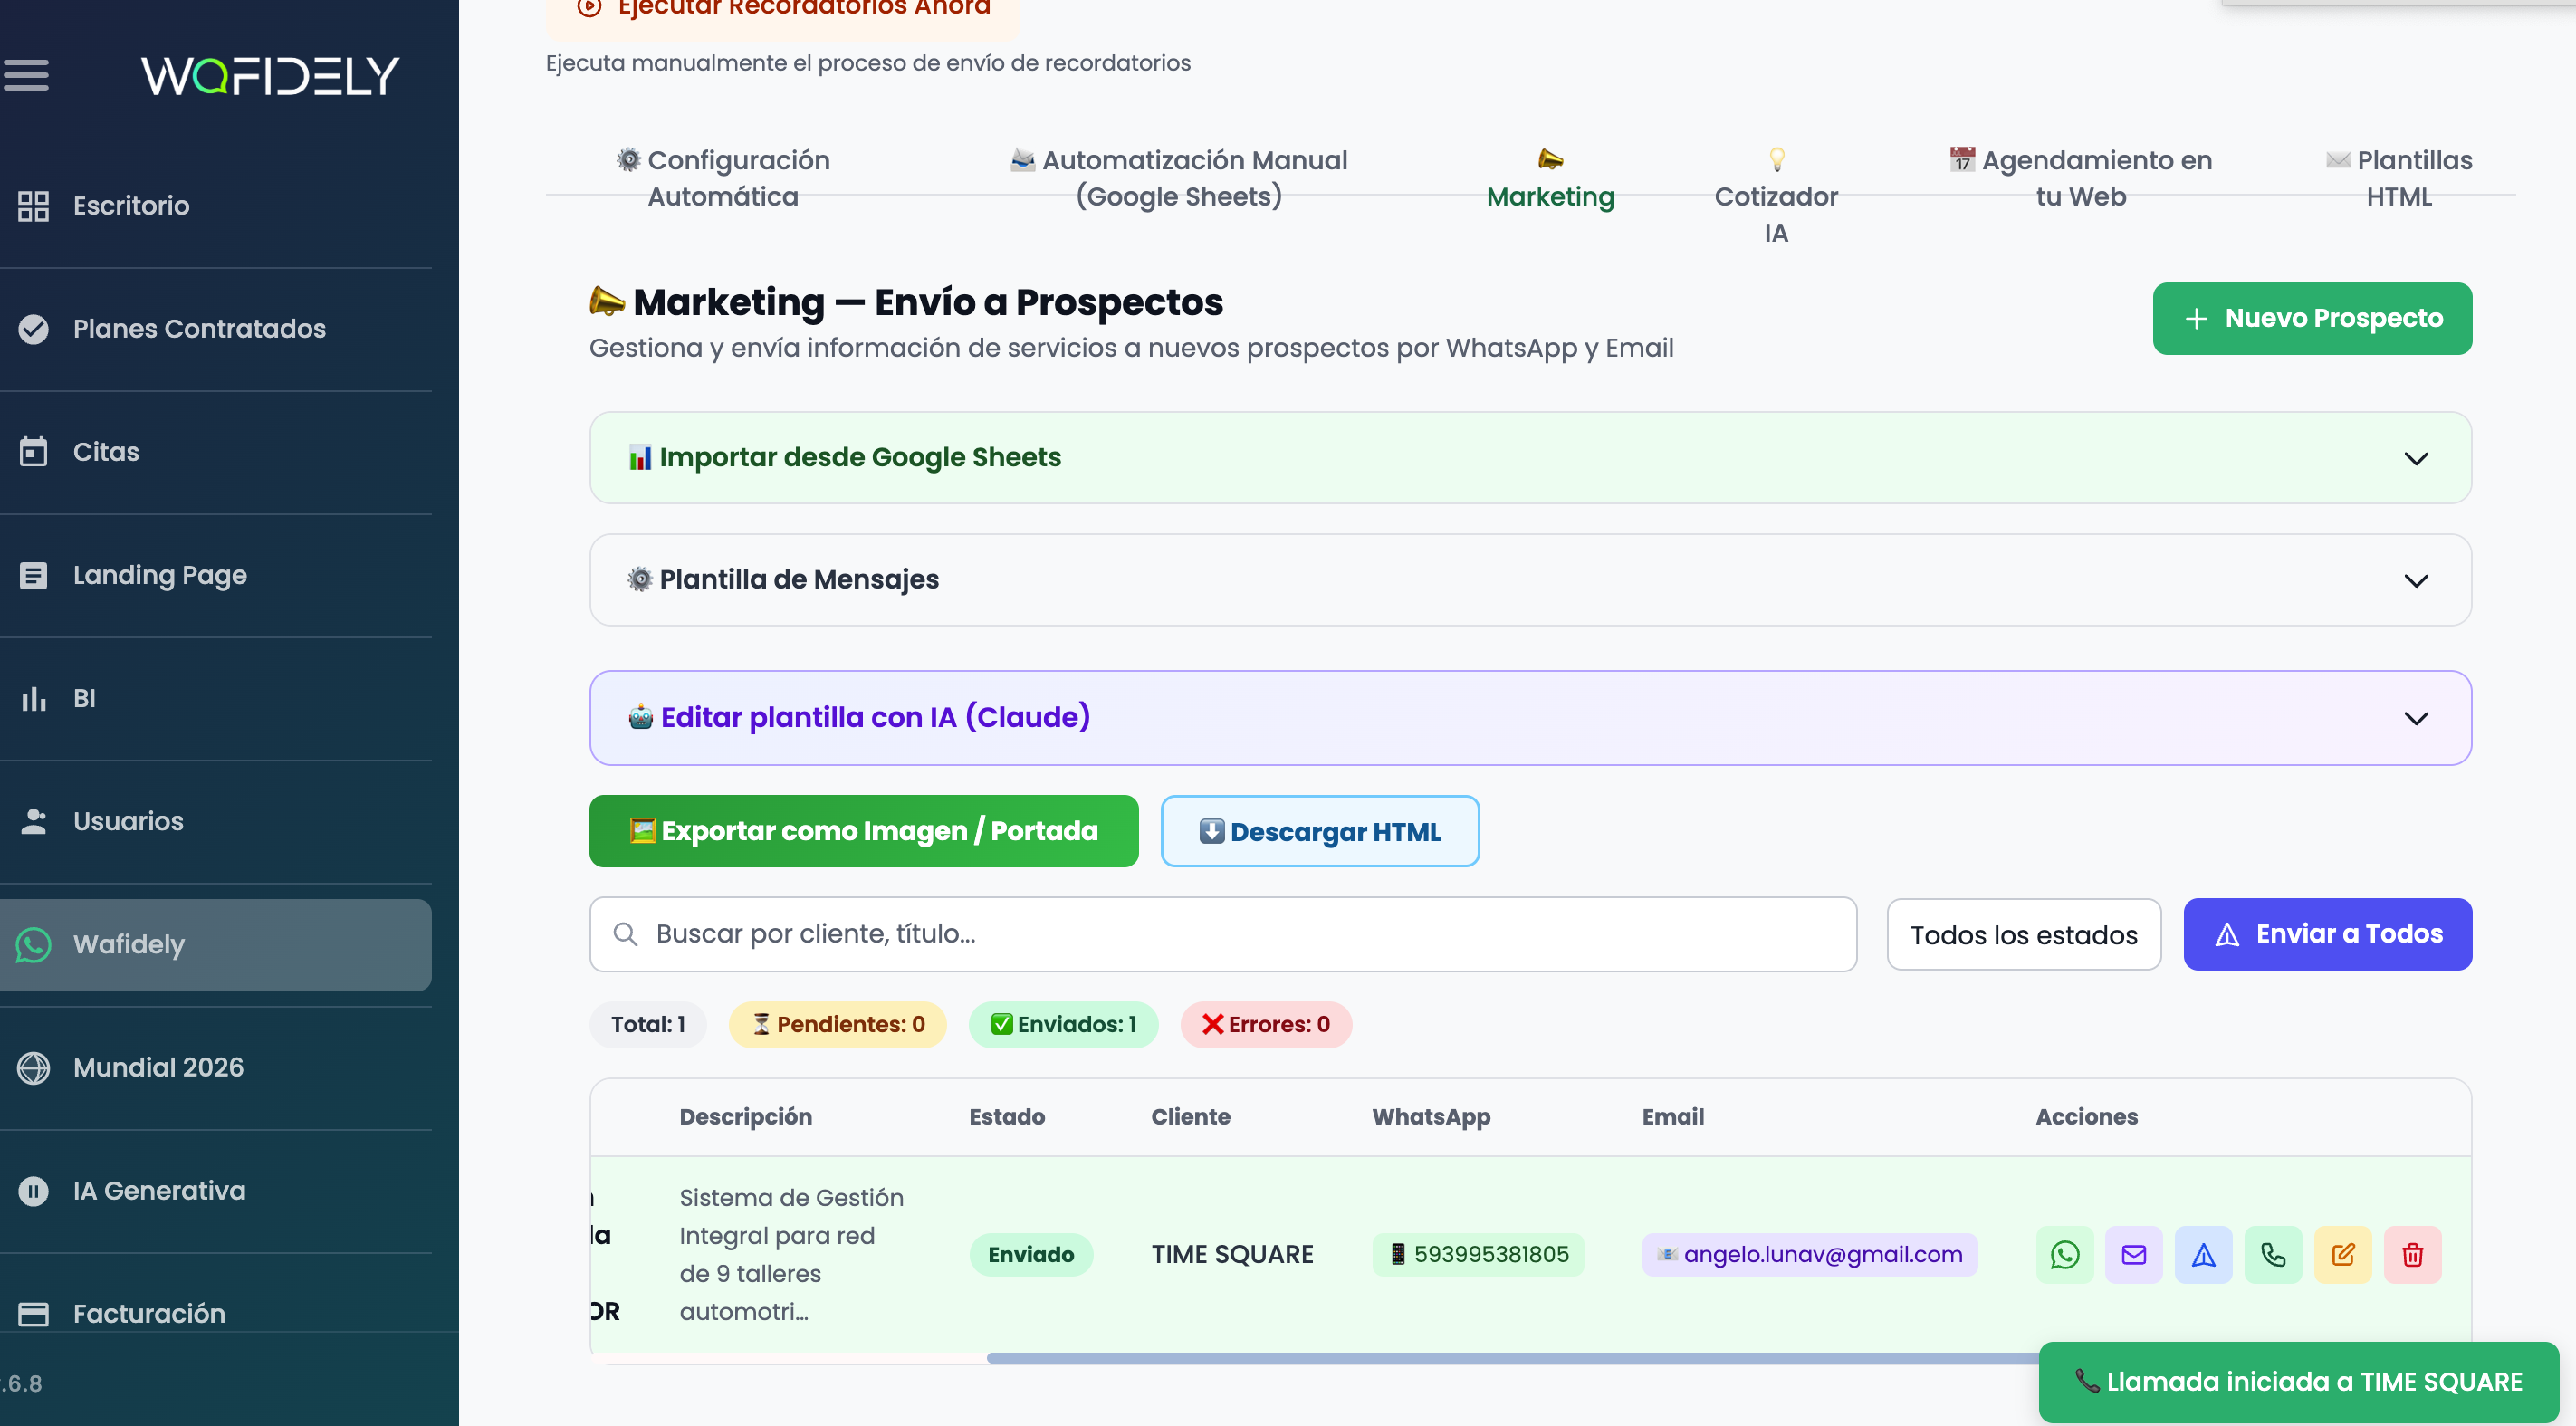Click the Acciones column header
This screenshot has height=1426, width=2576.
[x=2087, y=1117]
